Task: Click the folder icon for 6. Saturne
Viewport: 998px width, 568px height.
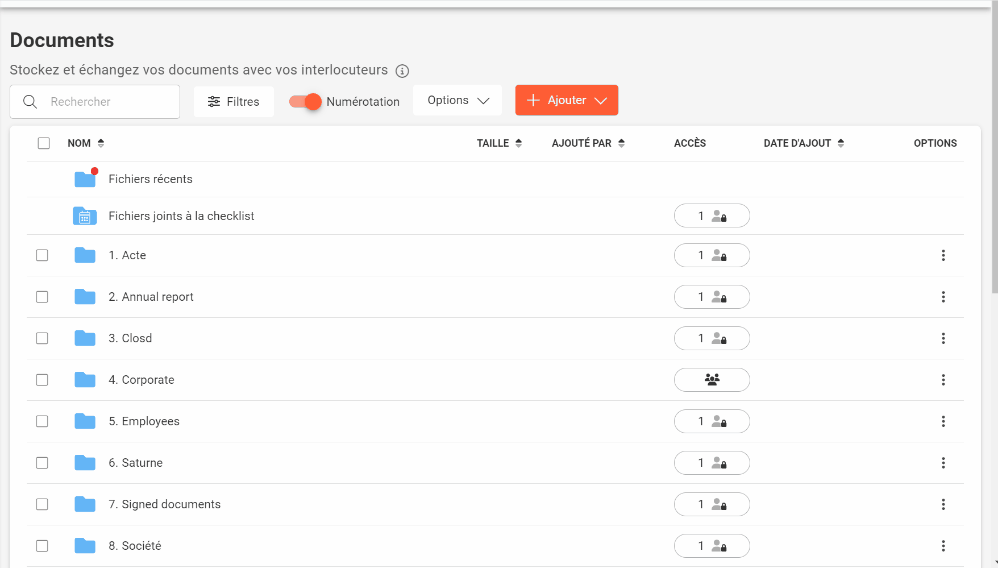Action: [x=85, y=463]
